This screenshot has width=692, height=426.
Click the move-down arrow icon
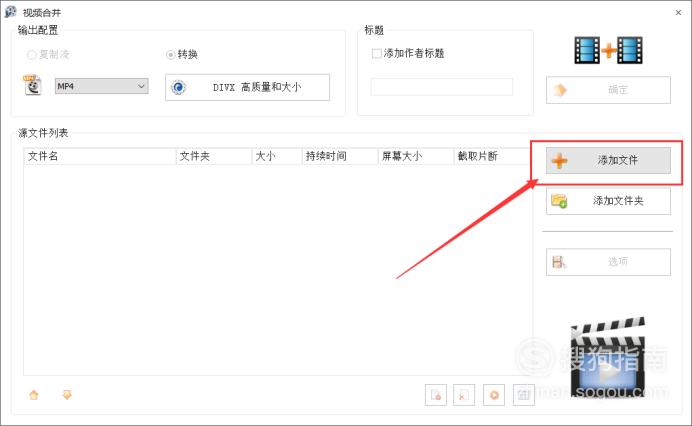tap(67, 395)
